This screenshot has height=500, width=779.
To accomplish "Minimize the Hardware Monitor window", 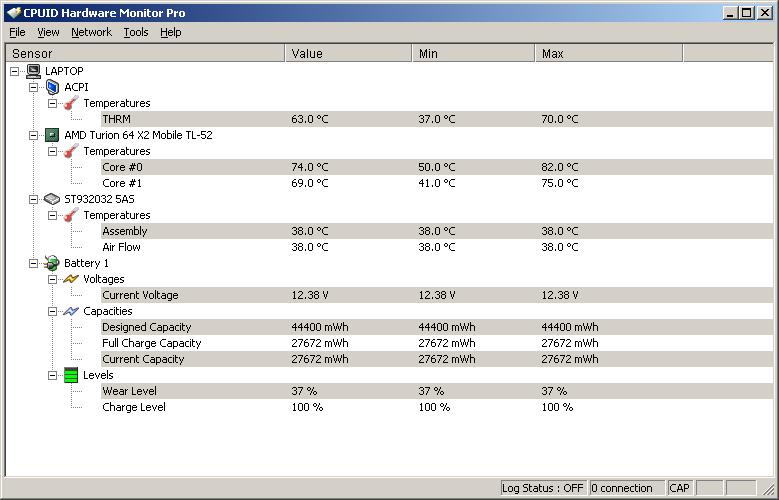I will click(x=730, y=13).
